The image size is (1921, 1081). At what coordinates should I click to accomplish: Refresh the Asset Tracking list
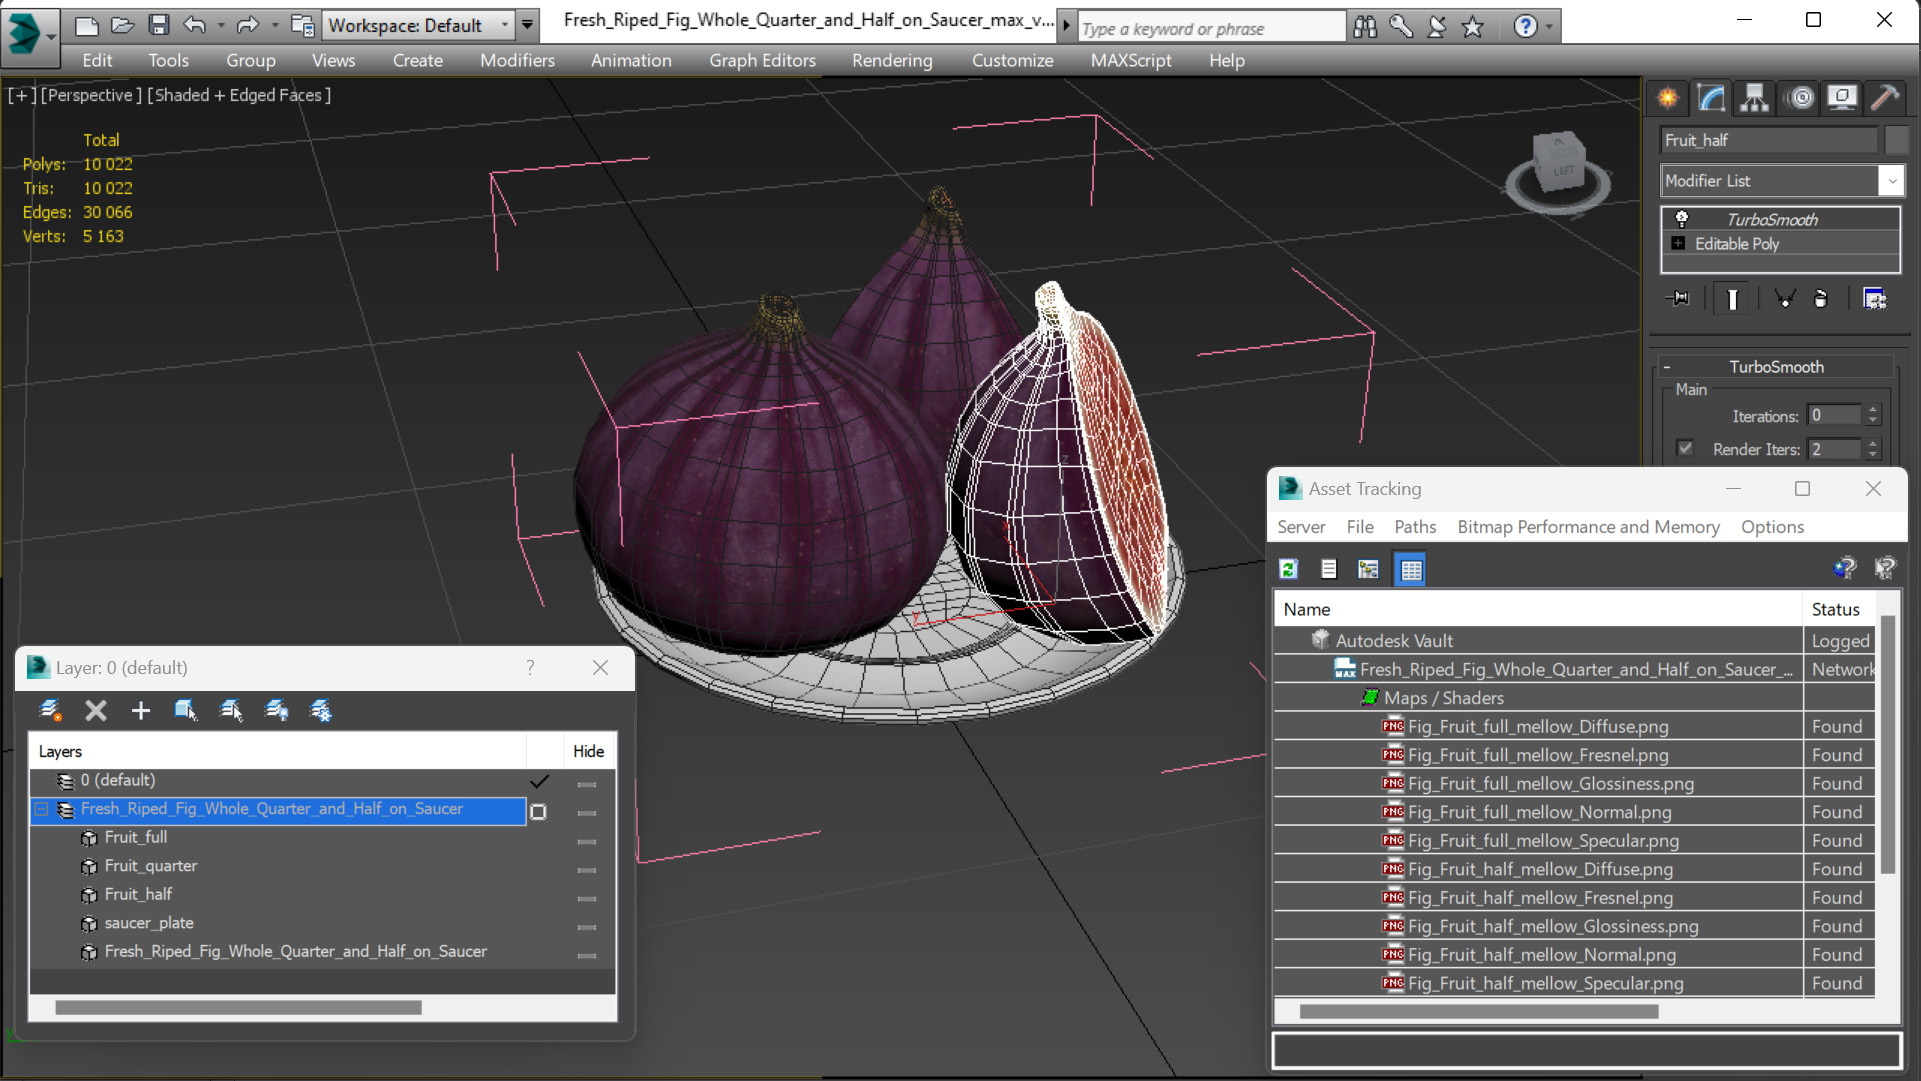(x=1288, y=569)
